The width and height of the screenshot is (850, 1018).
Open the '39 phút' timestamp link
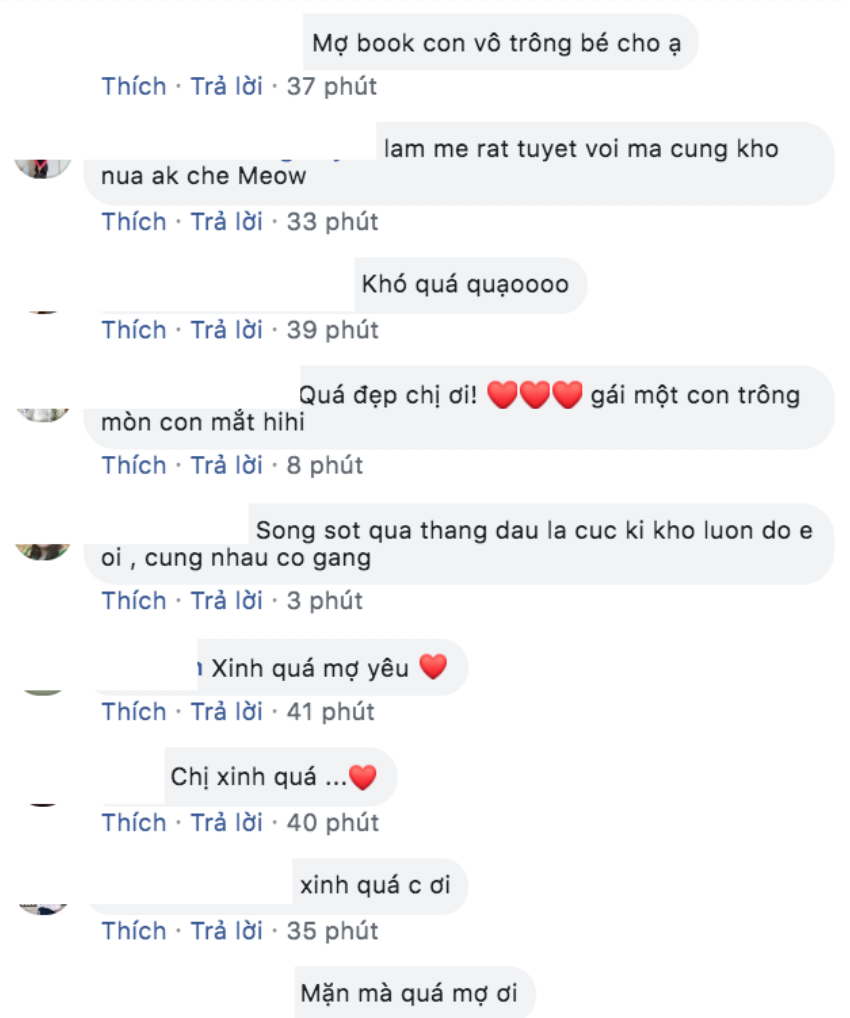pos(332,330)
